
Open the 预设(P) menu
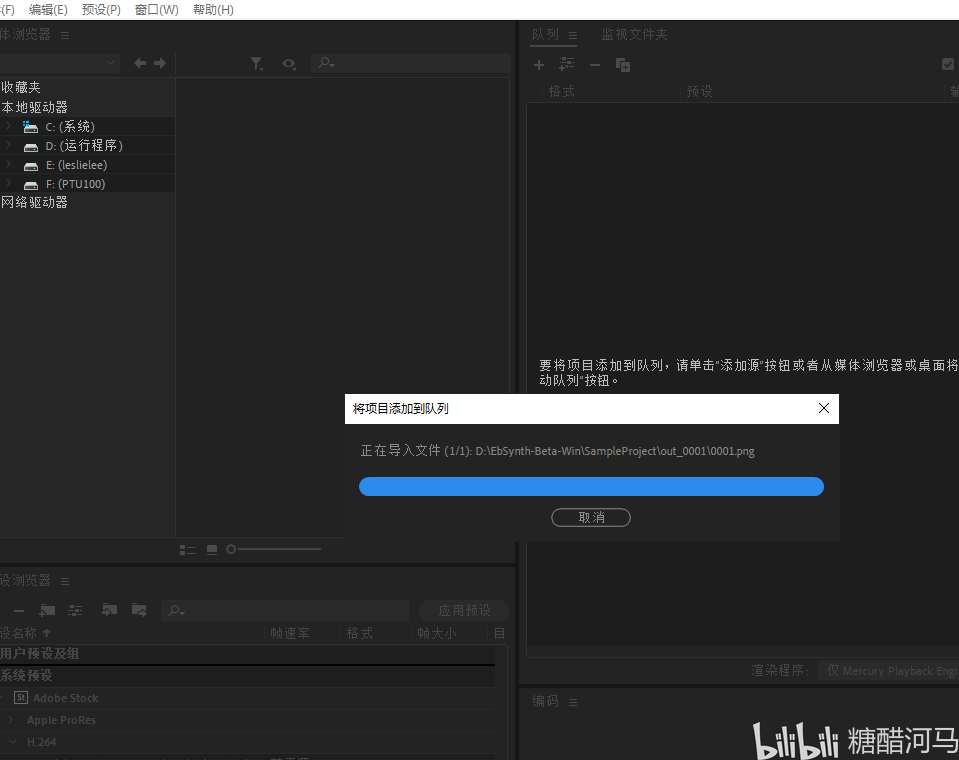coord(101,10)
